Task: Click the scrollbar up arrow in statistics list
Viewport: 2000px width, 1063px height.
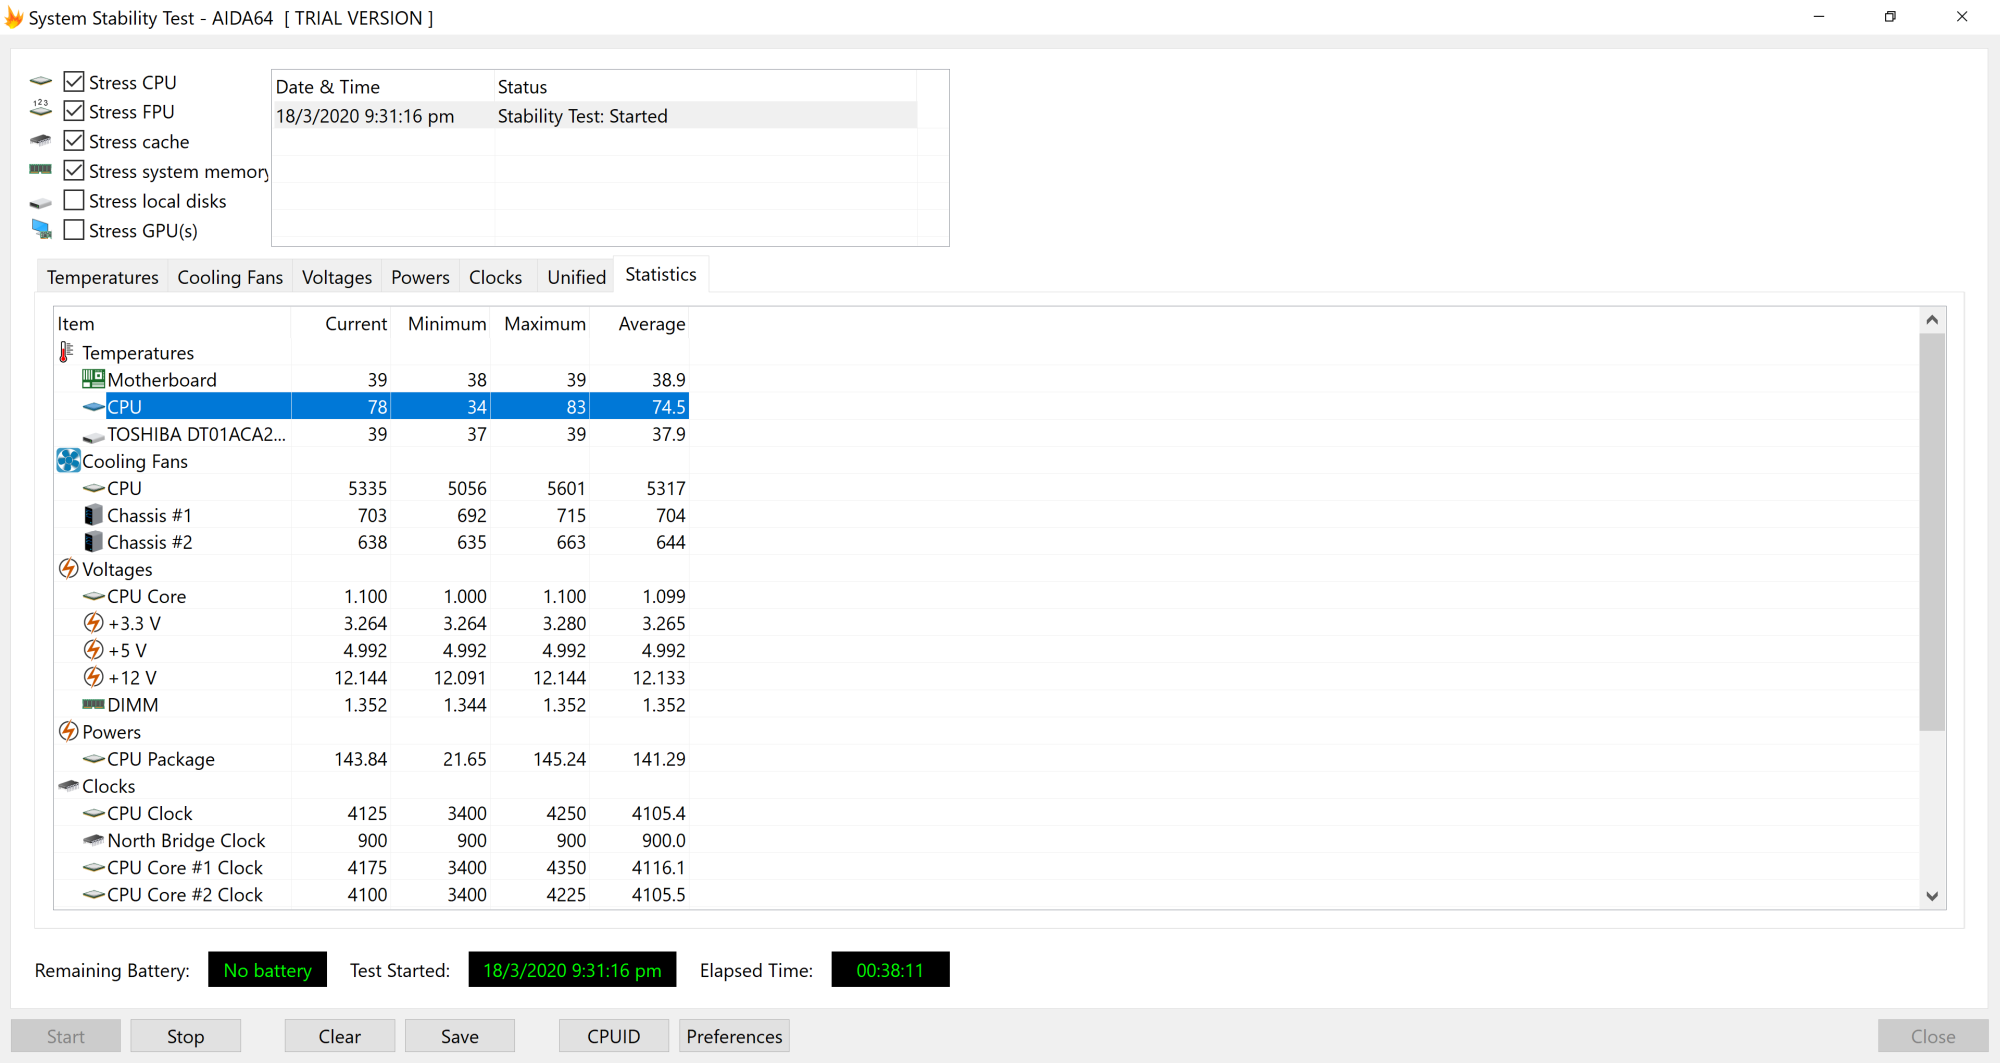Action: [x=1932, y=320]
